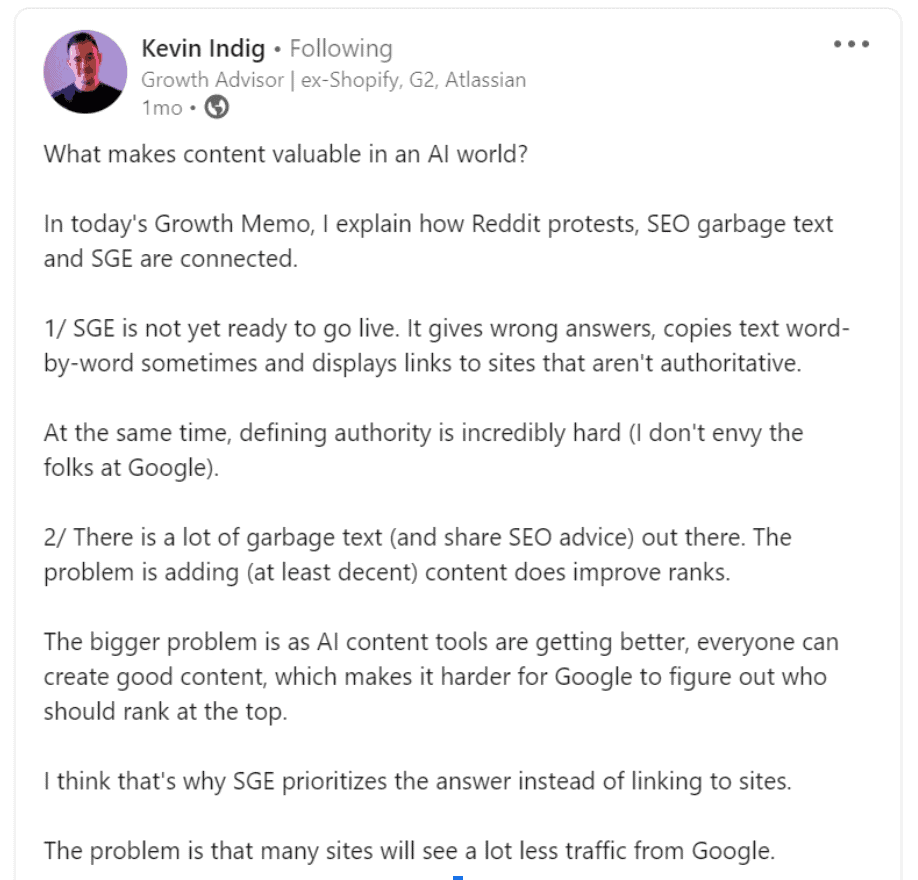Image resolution: width=918 pixels, height=880 pixels.
Task: Open Kevin Indig's profile photo
Action: pyautogui.click(x=85, y=71)
